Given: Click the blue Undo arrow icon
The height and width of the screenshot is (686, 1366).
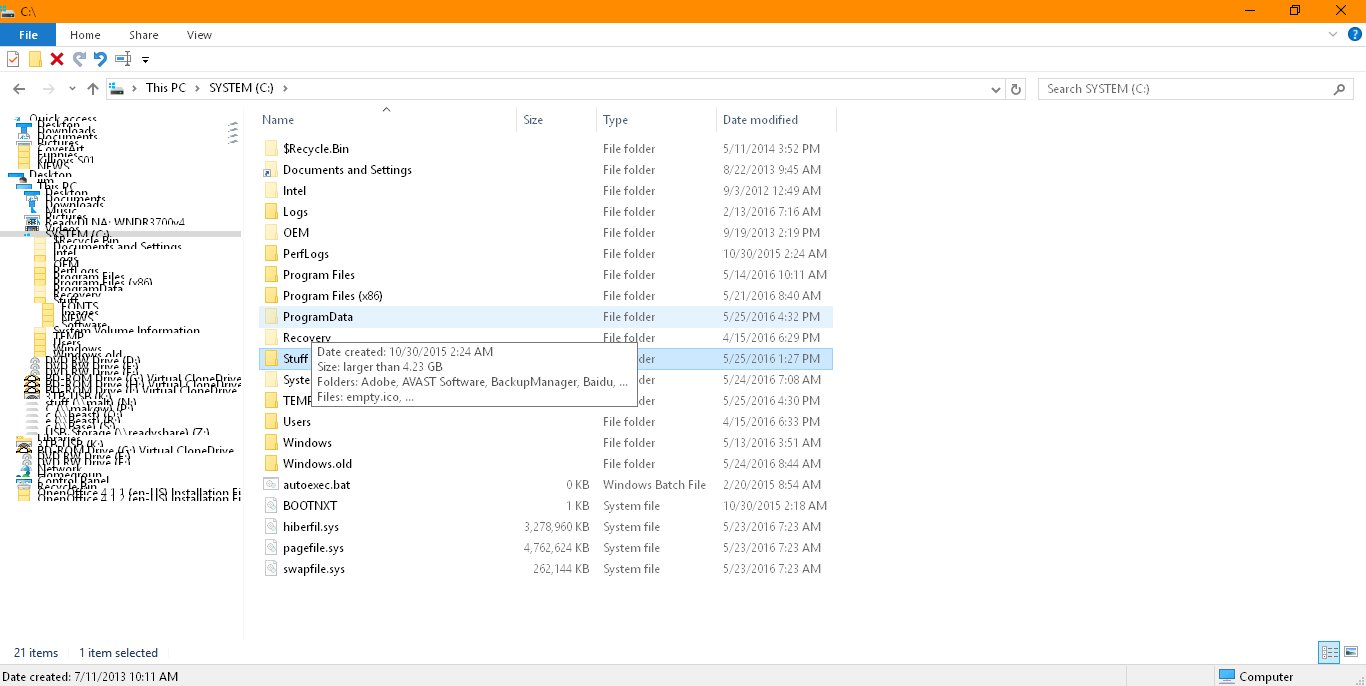Looking at the screenshot, I should tap(100, 59).
